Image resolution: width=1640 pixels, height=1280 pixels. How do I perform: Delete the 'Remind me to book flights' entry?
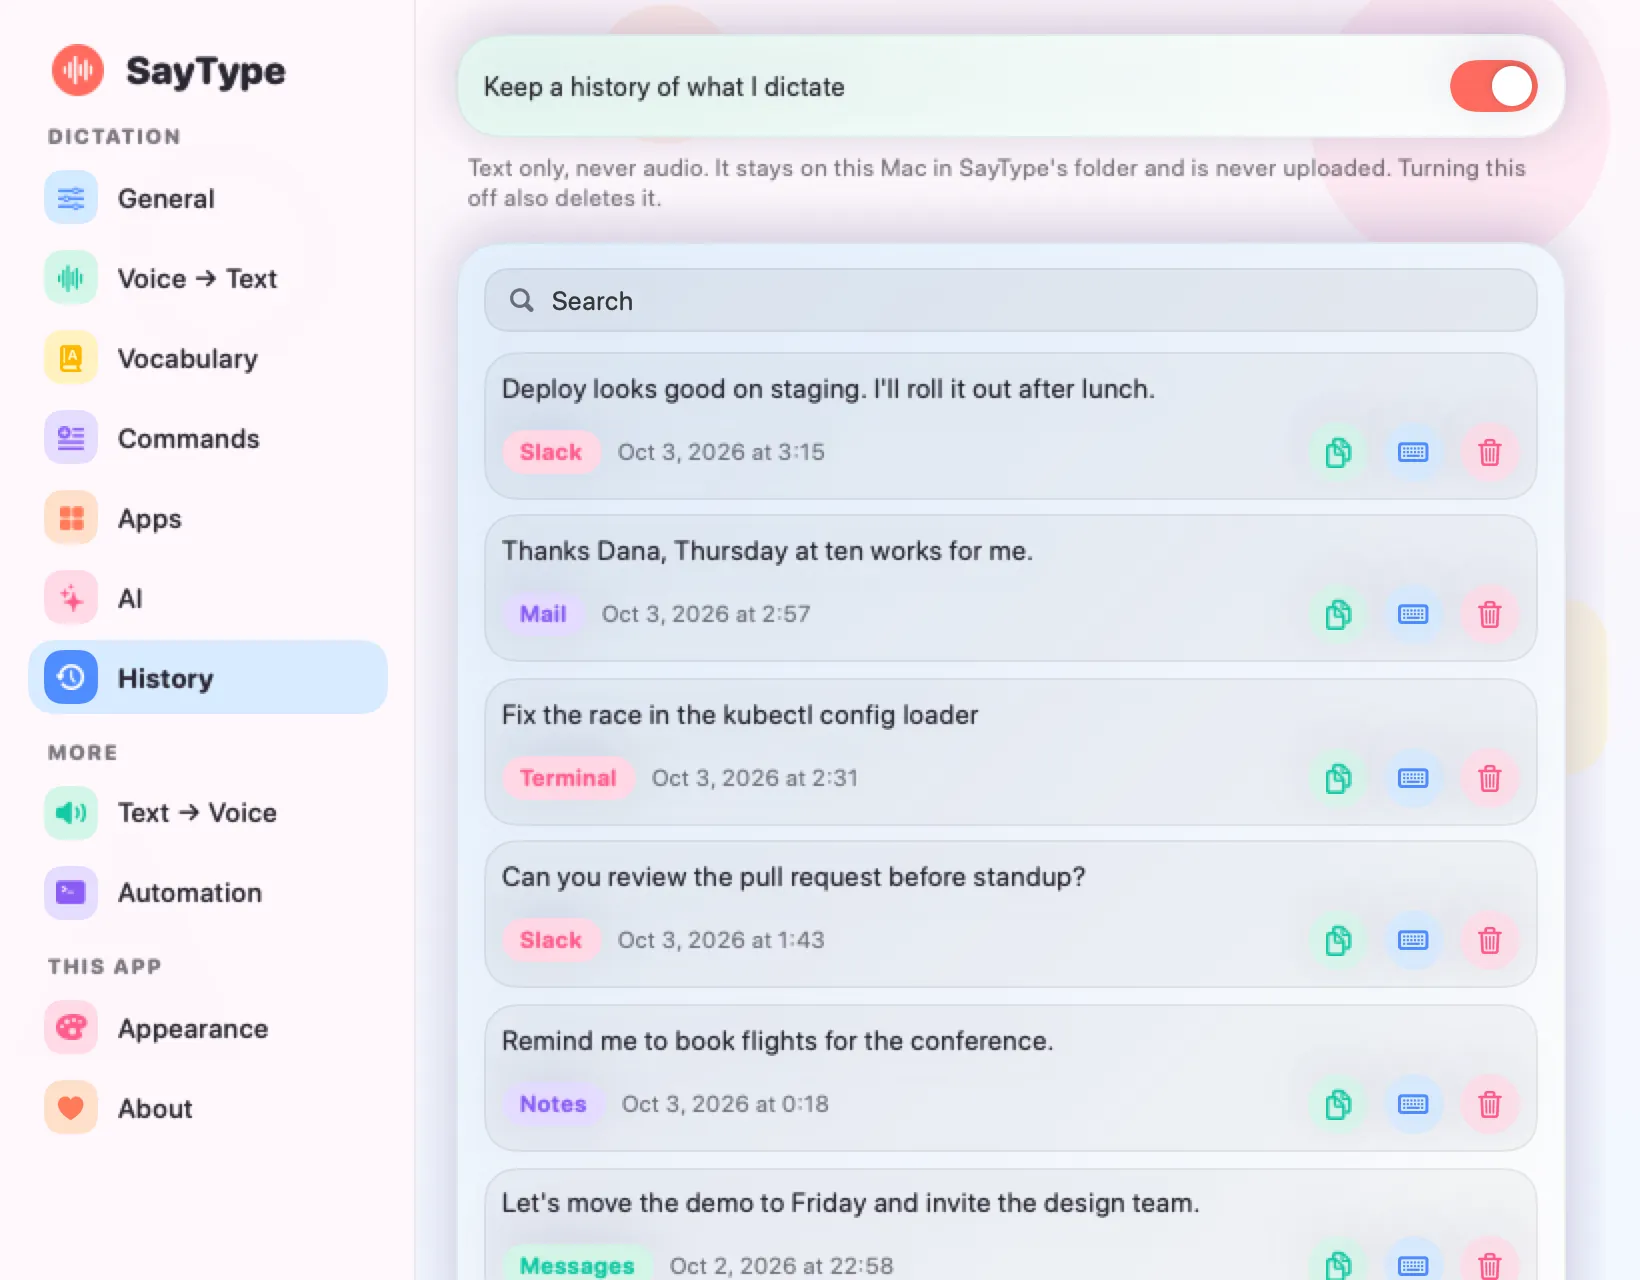pos(1489,1104)
